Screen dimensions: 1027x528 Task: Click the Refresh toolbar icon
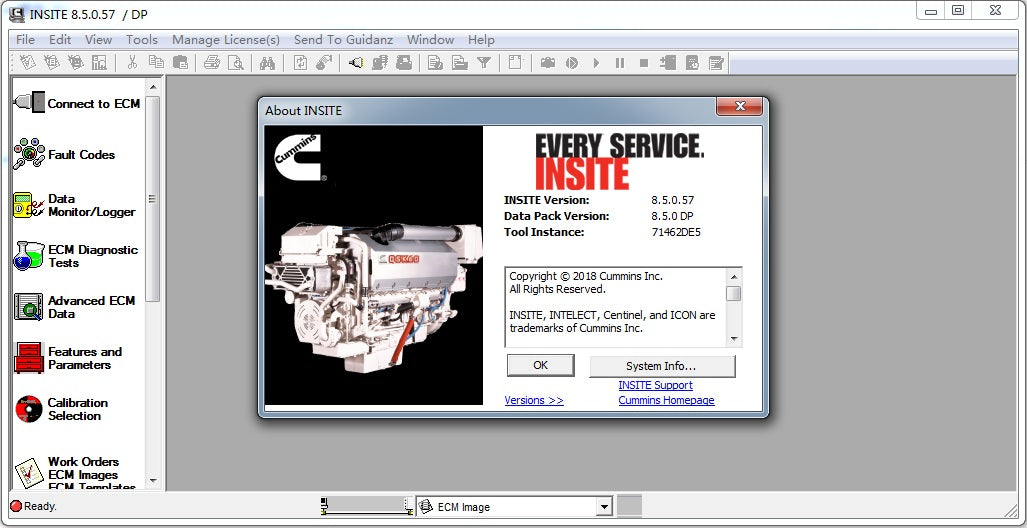click(300, 63)
